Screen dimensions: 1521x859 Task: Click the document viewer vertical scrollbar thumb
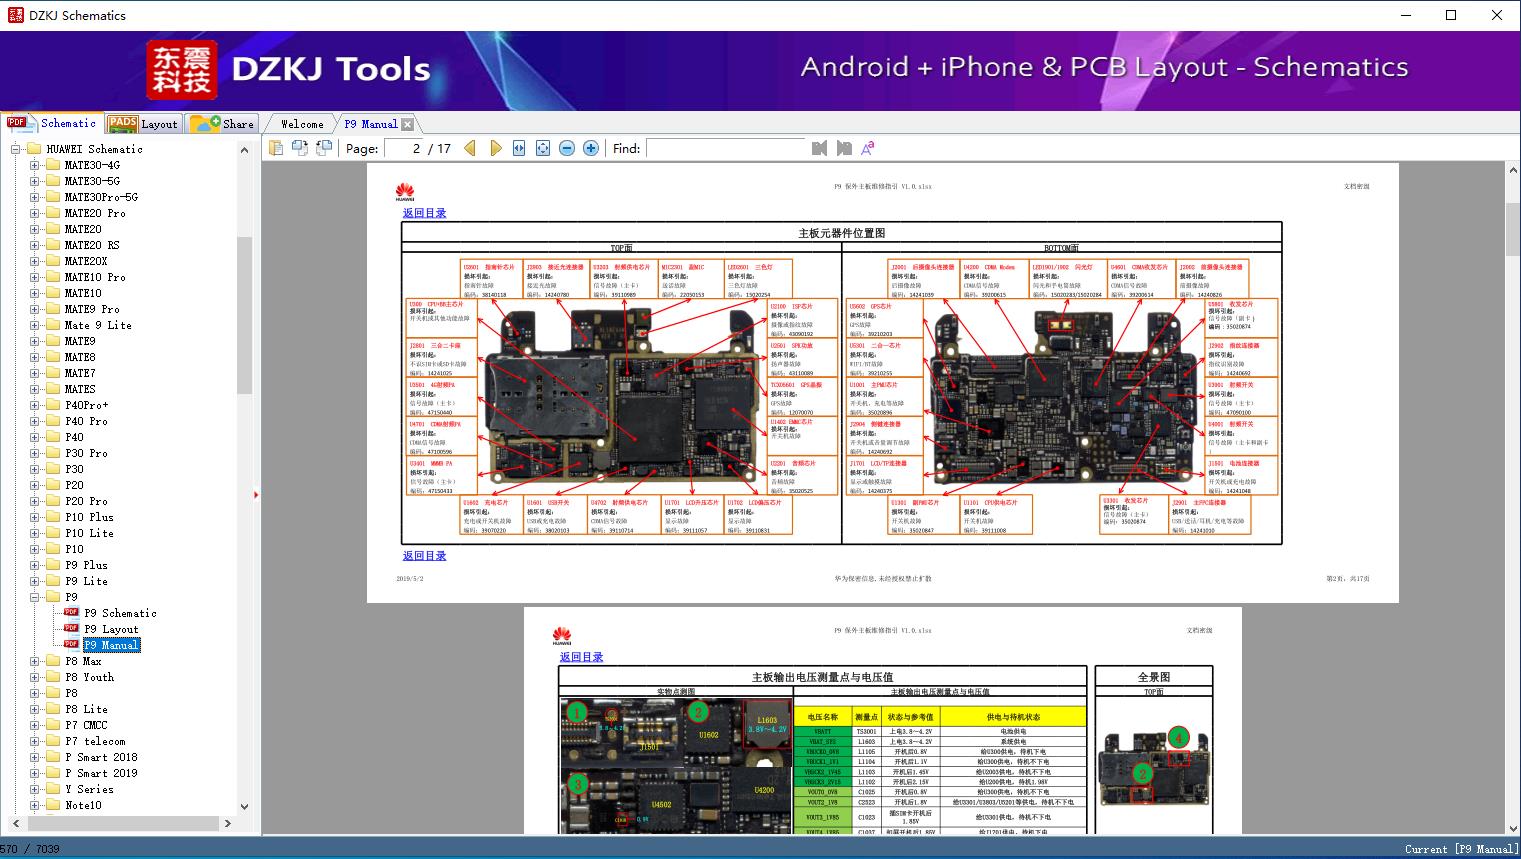click(1513, 228)
